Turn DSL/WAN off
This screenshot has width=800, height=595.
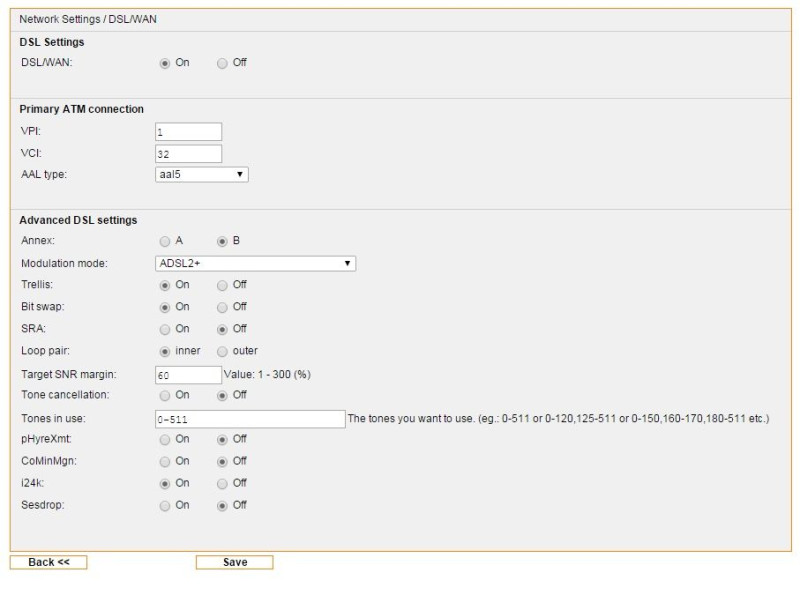(222, 63)
